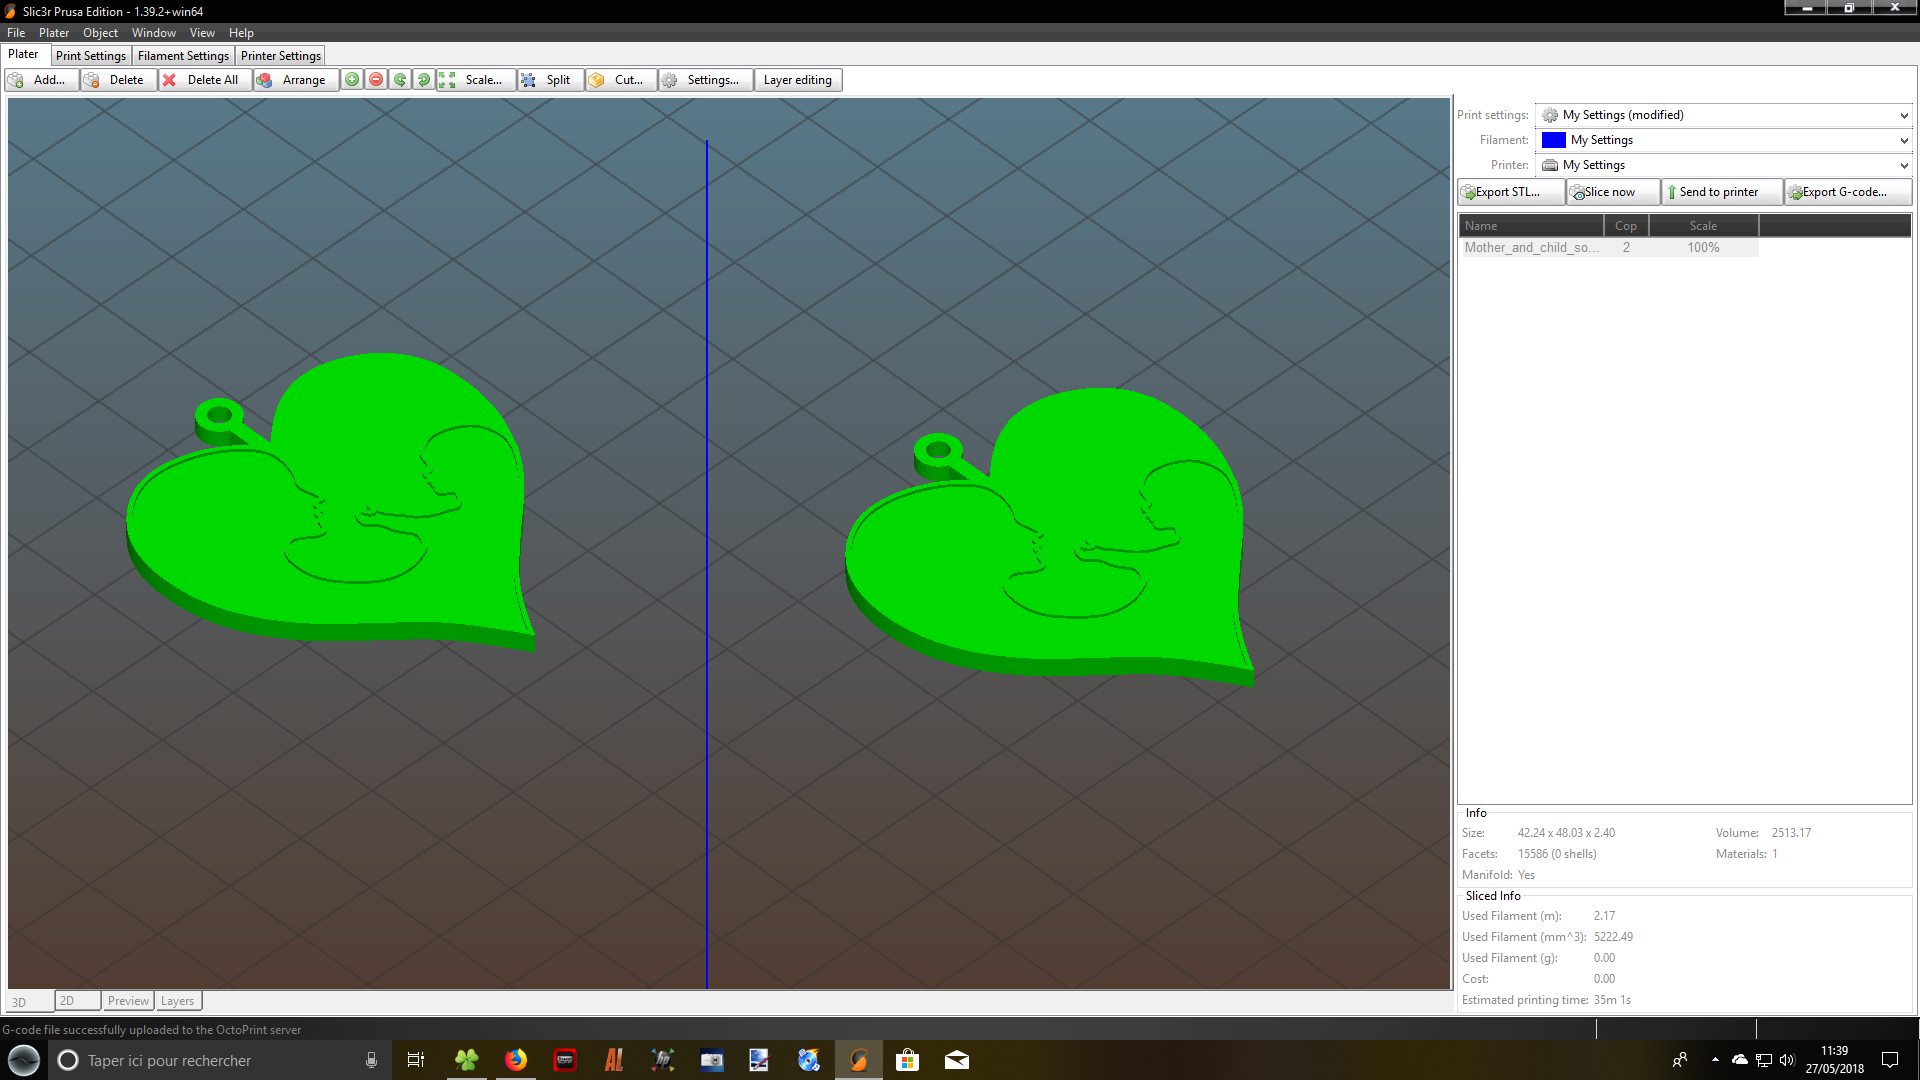Screen dimensions: 1920x1080
Task: Click Delete All with red X
Action: [x=203, y=80]
